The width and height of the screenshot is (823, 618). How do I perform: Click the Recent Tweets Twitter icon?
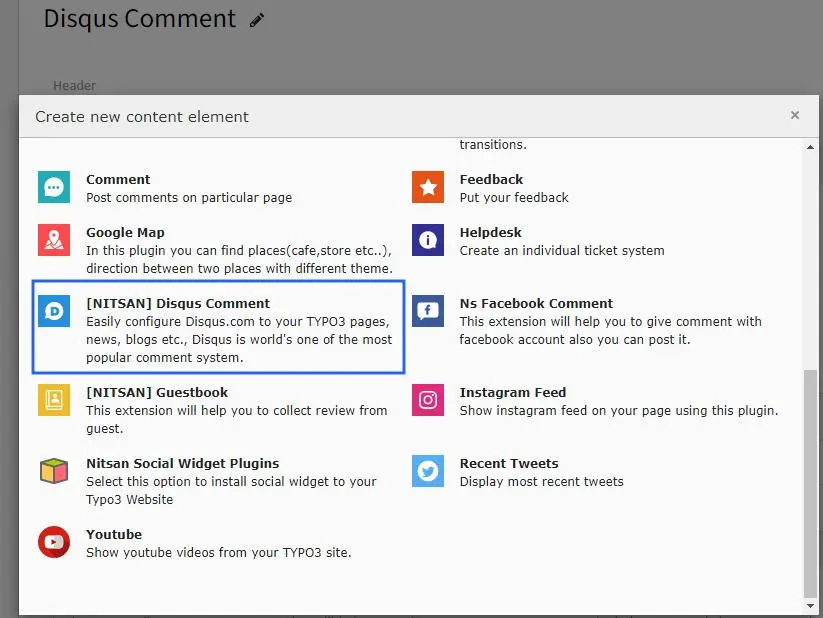click(x=428, y=471)
